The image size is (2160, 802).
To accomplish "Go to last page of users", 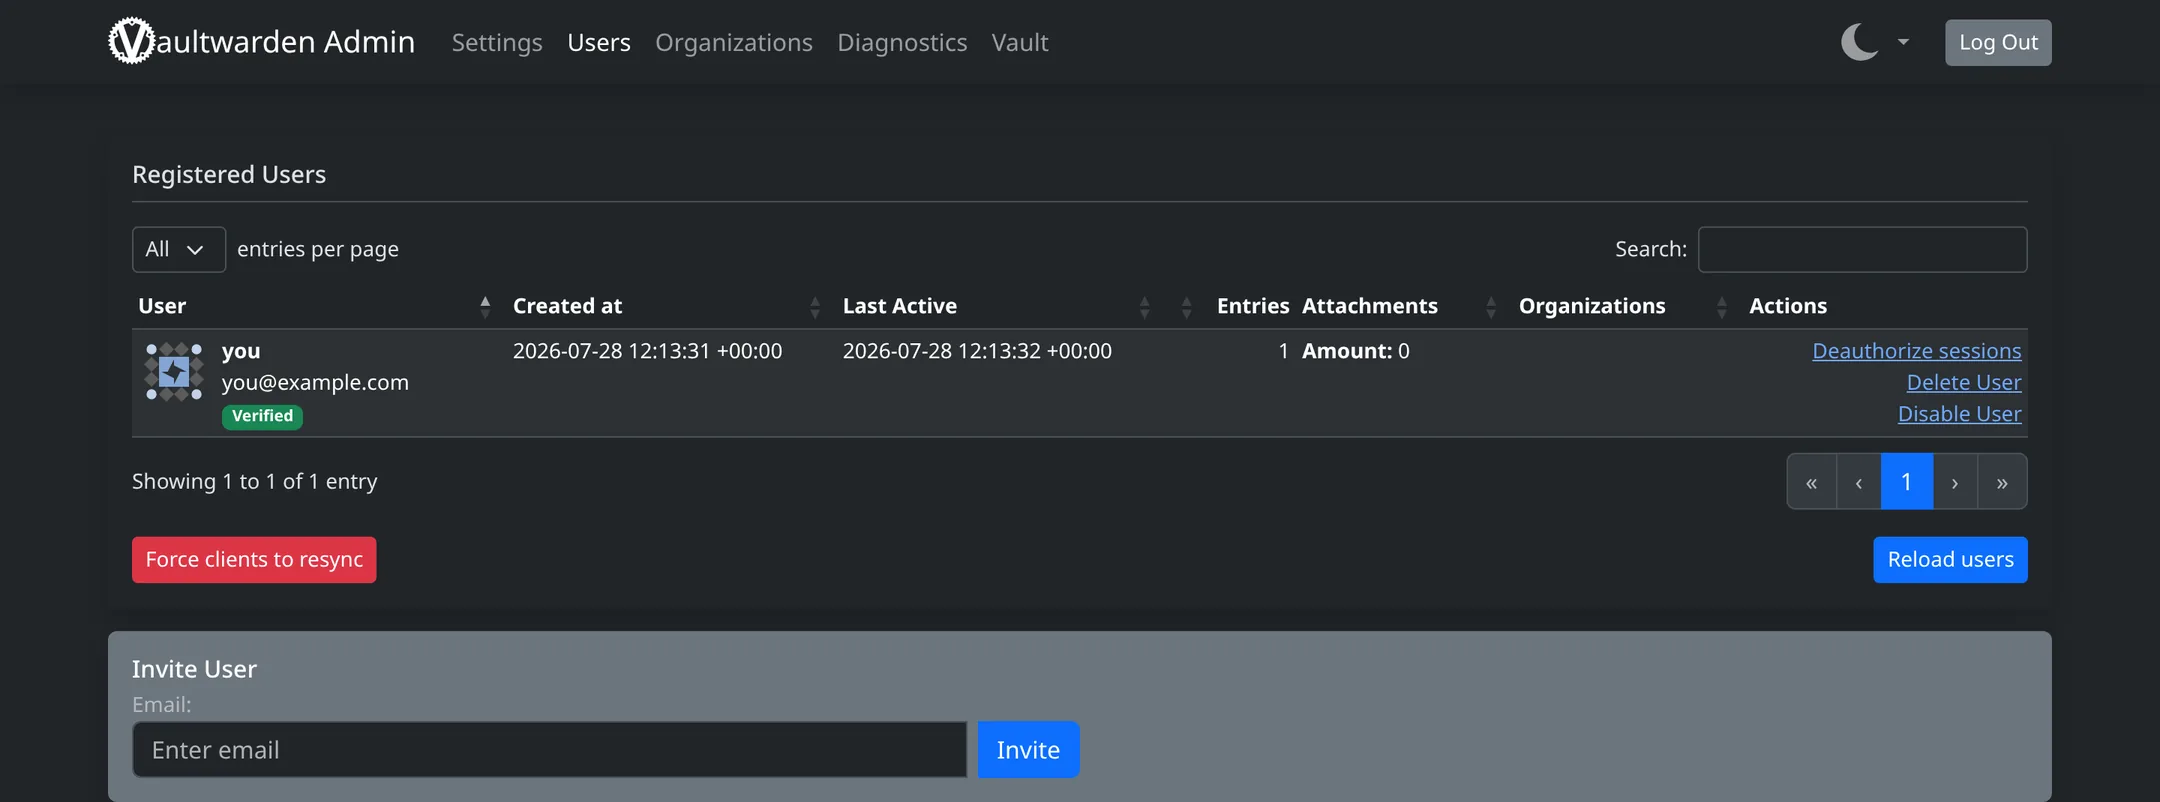I will pos(2002,482).
